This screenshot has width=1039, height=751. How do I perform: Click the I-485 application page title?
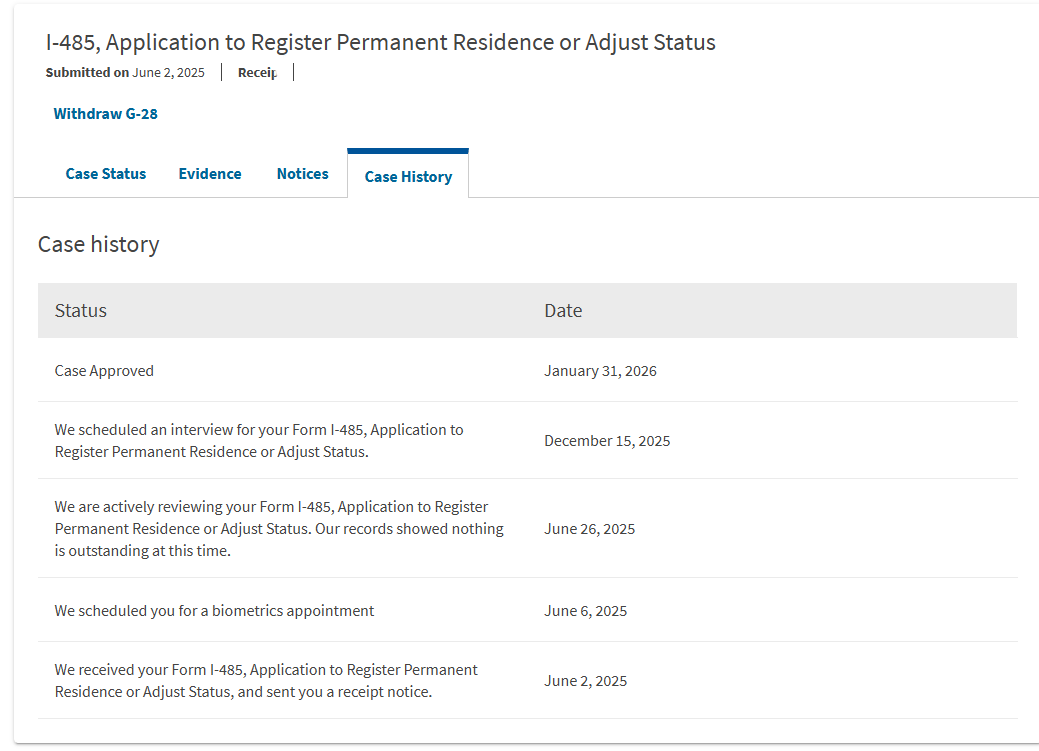380,42
